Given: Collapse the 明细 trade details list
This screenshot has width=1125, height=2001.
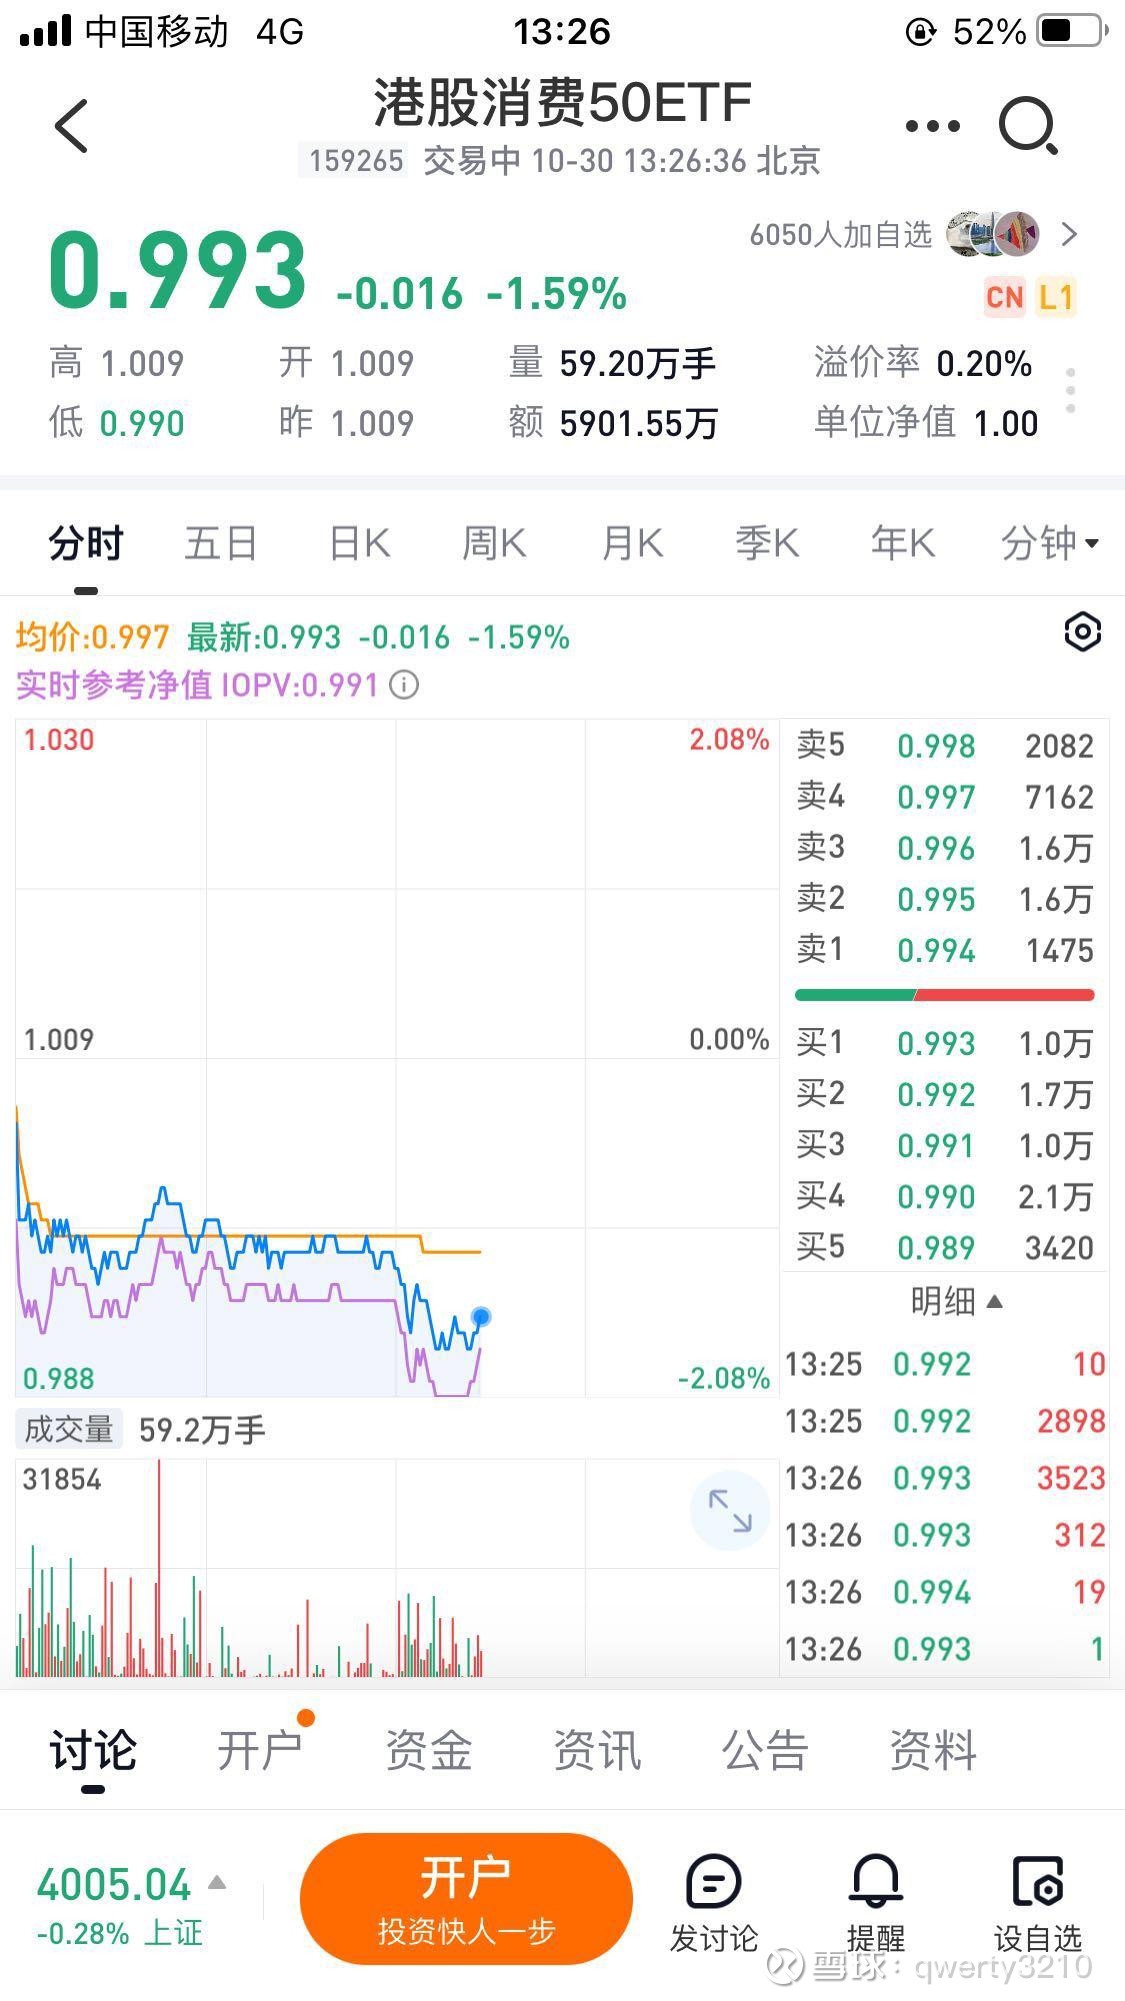Looking at the screenshot, I should (956, 1301).
